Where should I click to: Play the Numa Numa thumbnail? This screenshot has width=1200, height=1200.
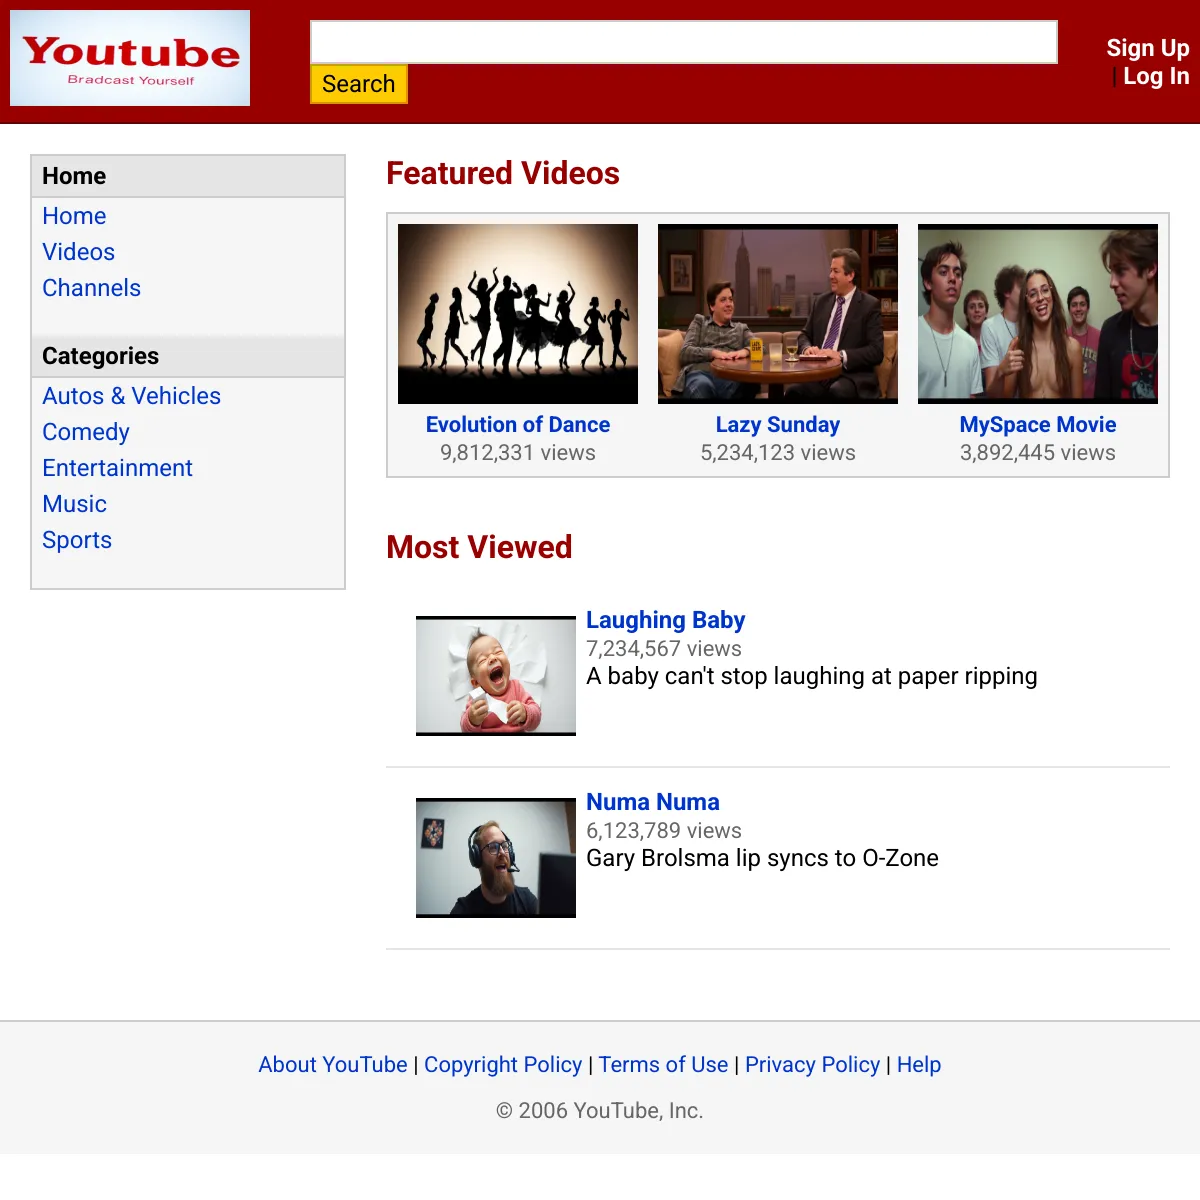coord(496,858)
